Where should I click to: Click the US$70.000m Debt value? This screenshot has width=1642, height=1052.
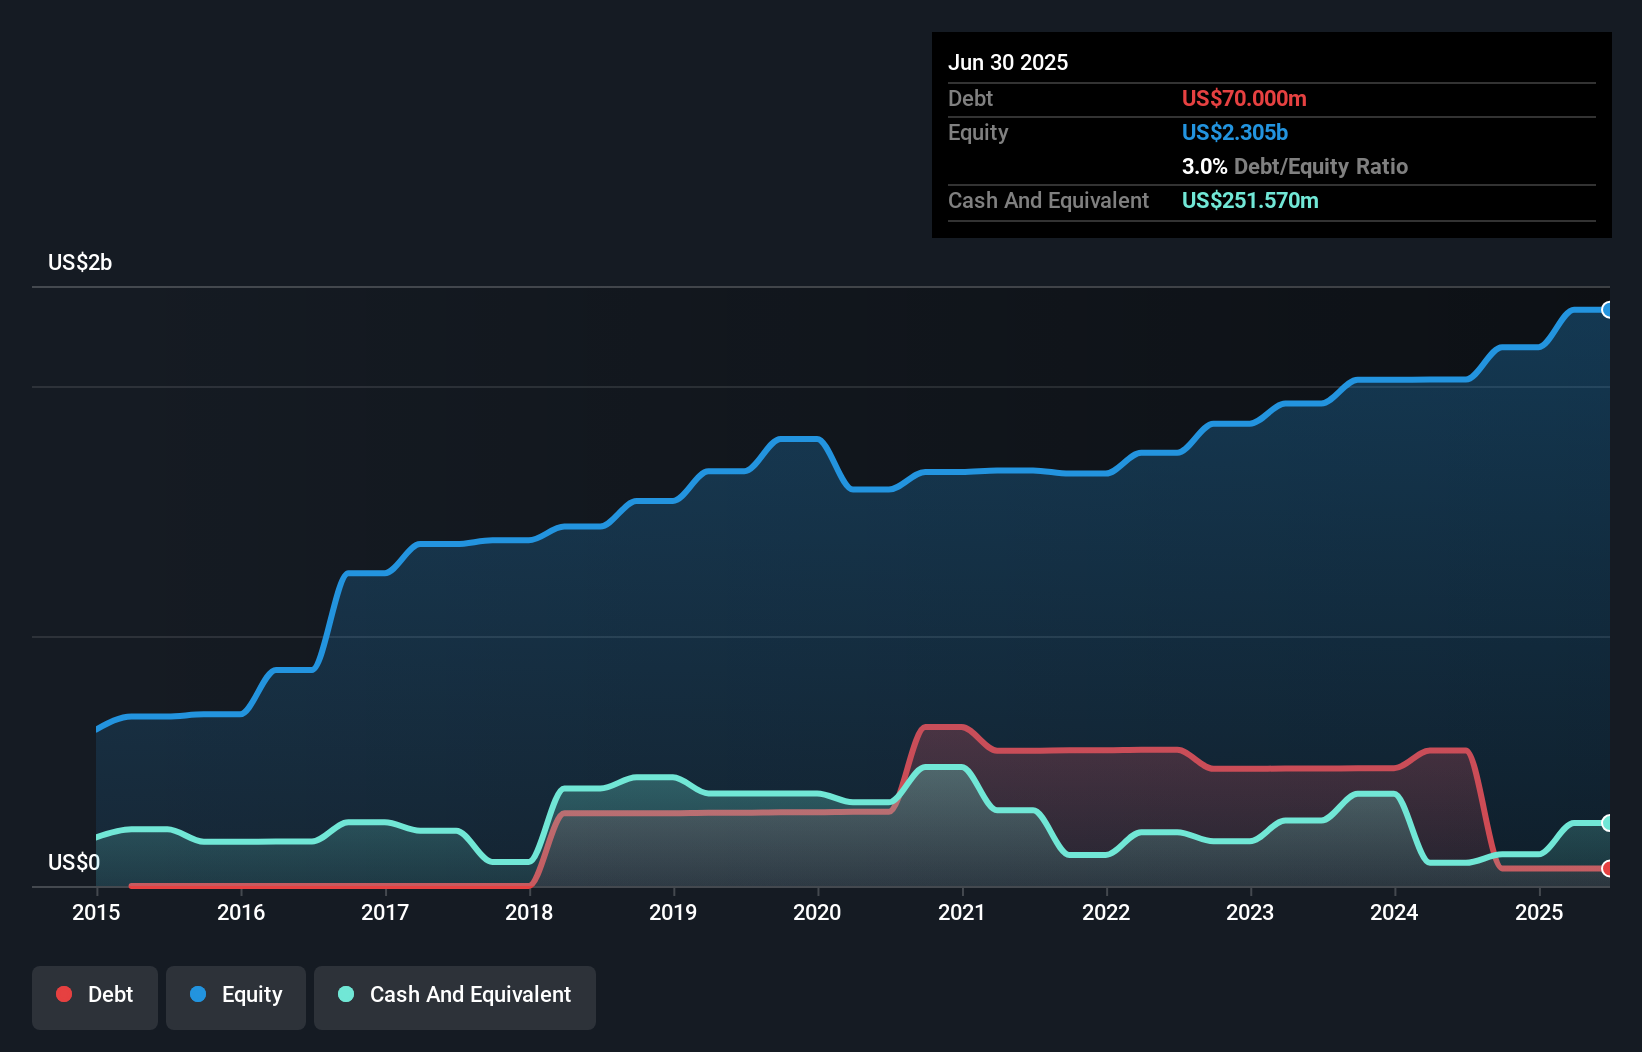1244,98
